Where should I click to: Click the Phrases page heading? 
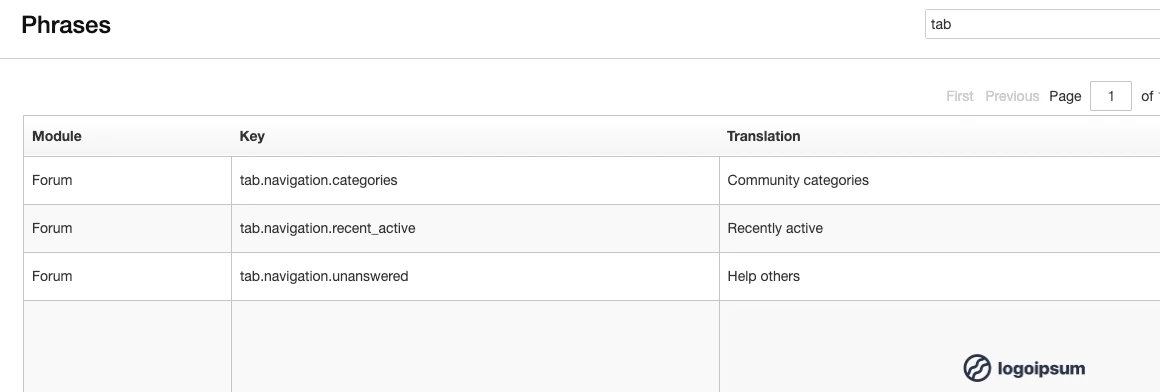click(x=66, y=24)
